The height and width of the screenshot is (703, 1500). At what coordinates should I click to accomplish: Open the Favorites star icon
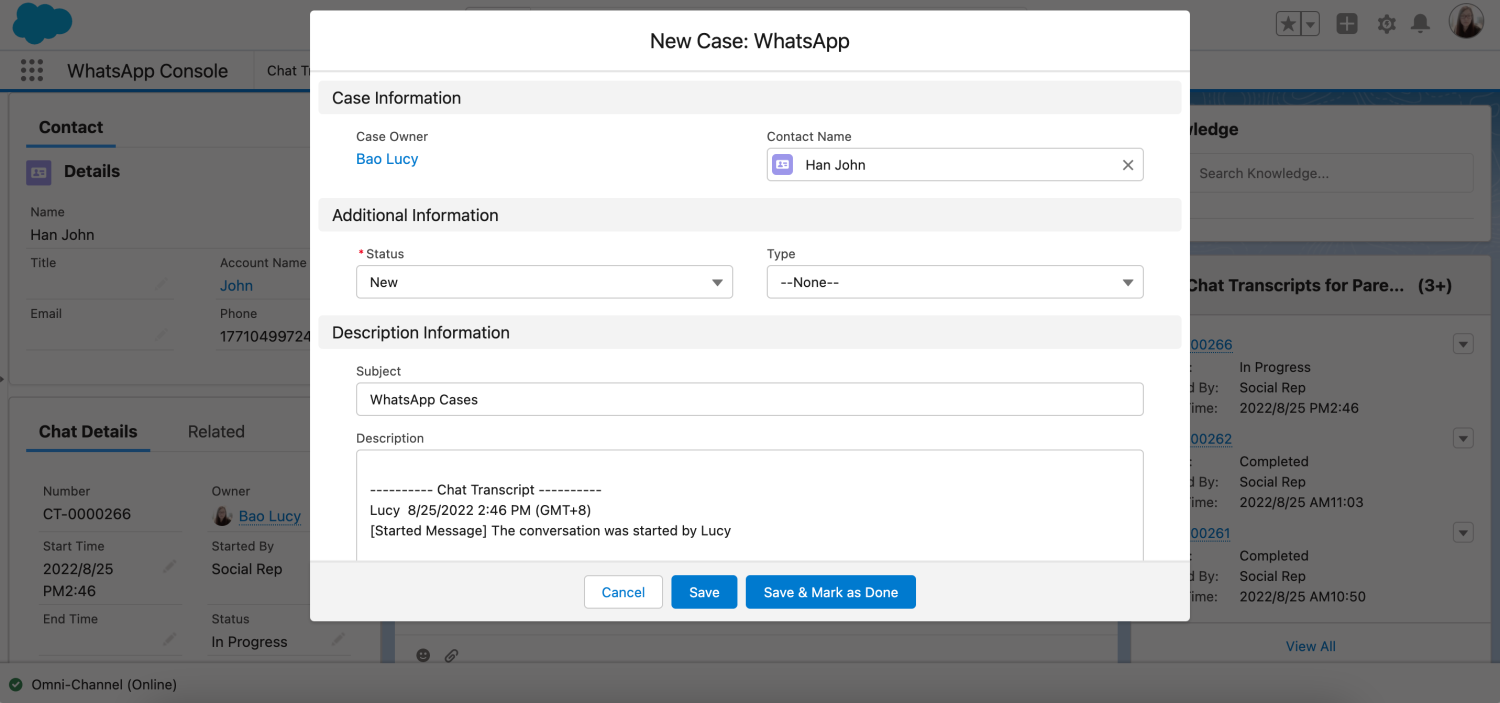1288,24
